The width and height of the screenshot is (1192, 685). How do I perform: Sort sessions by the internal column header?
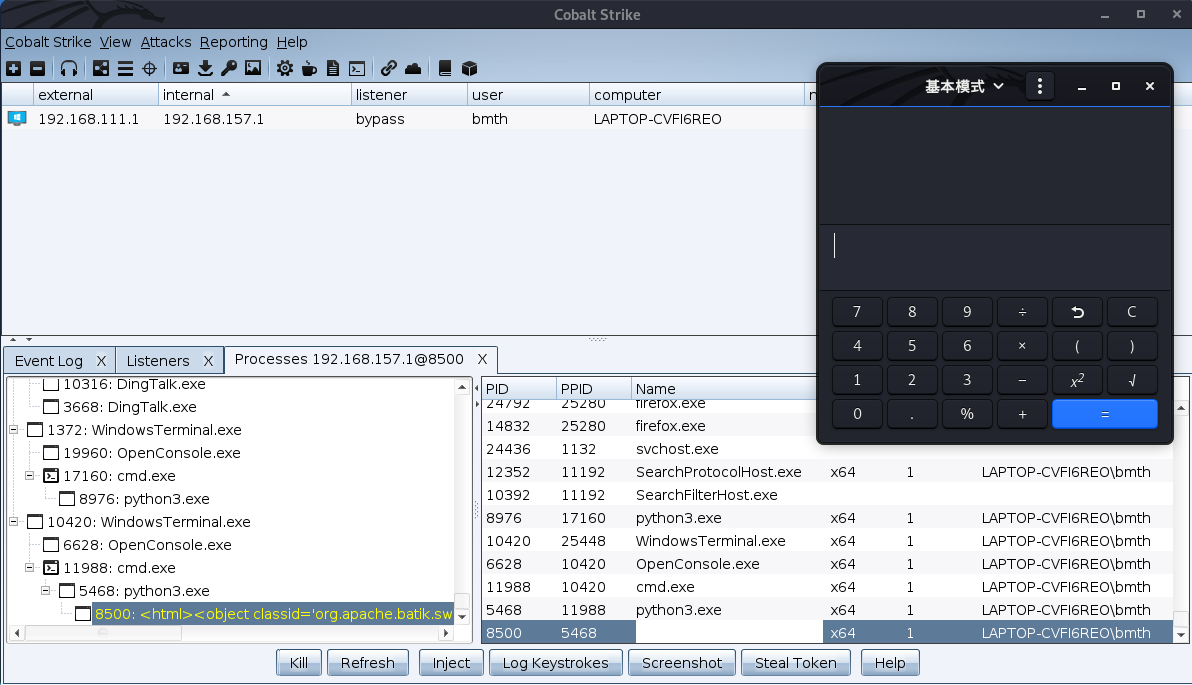[x=254, y=94]
